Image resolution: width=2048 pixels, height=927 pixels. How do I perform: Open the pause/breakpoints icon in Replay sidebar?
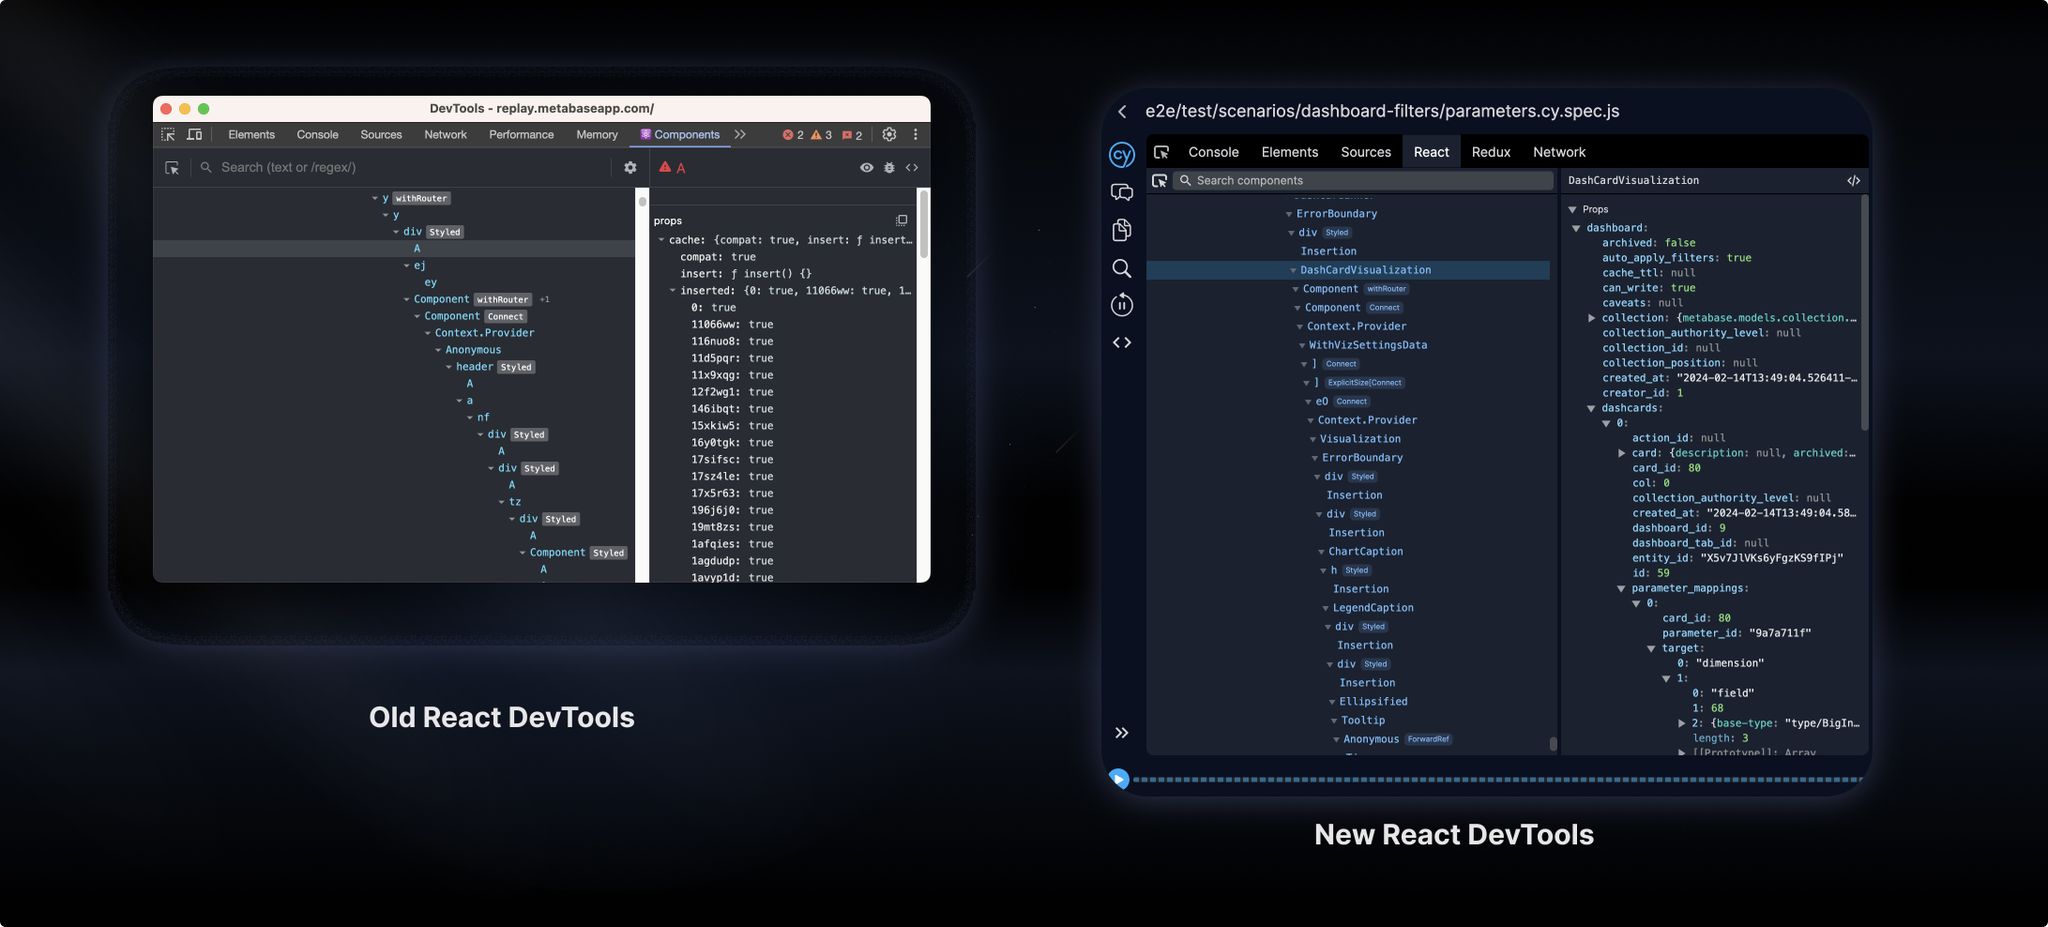(1122, 305)
